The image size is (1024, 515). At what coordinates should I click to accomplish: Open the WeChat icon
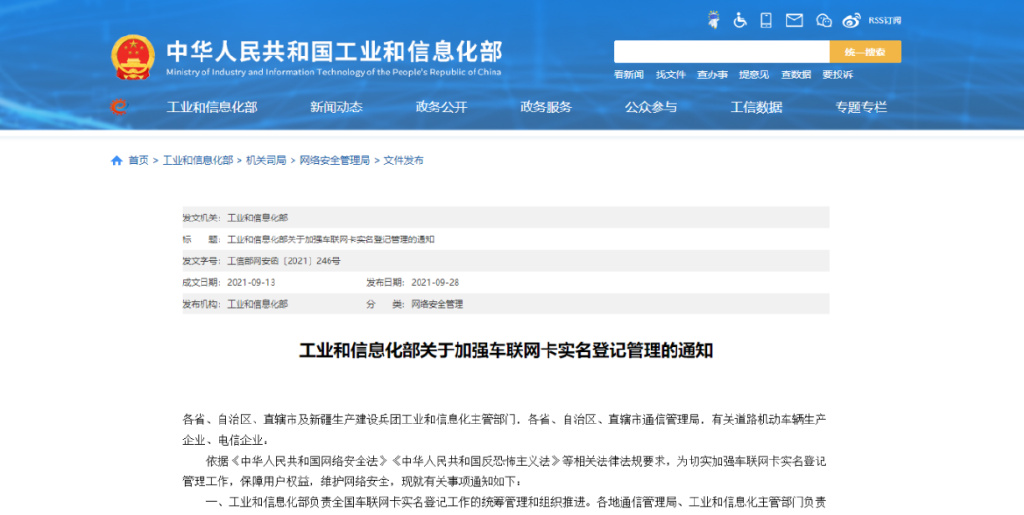tap(824, 20)
